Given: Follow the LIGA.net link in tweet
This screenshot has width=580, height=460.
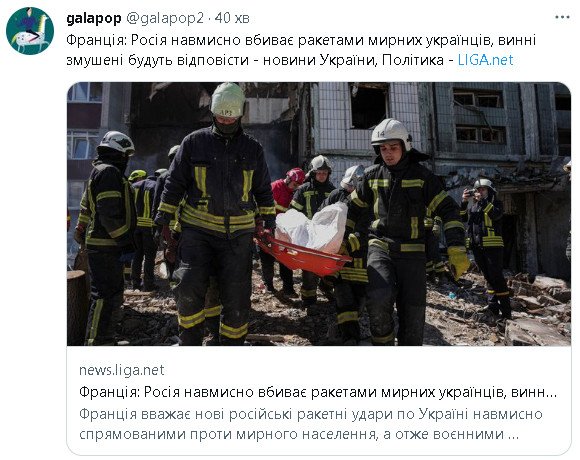Looking at the screenshot, I should point(485,60).
